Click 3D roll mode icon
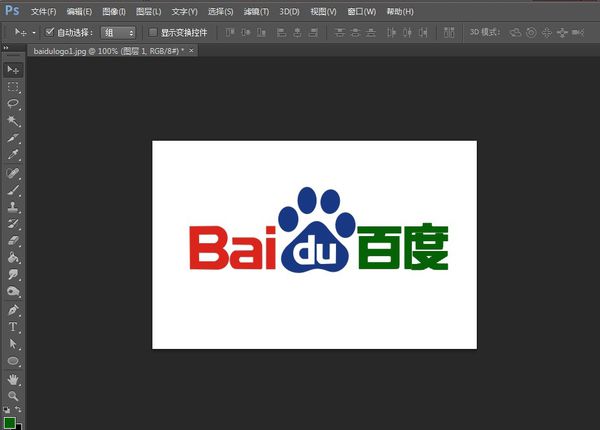Image resolution: width=600 pixels, height=430 pixels. [531, 33]
